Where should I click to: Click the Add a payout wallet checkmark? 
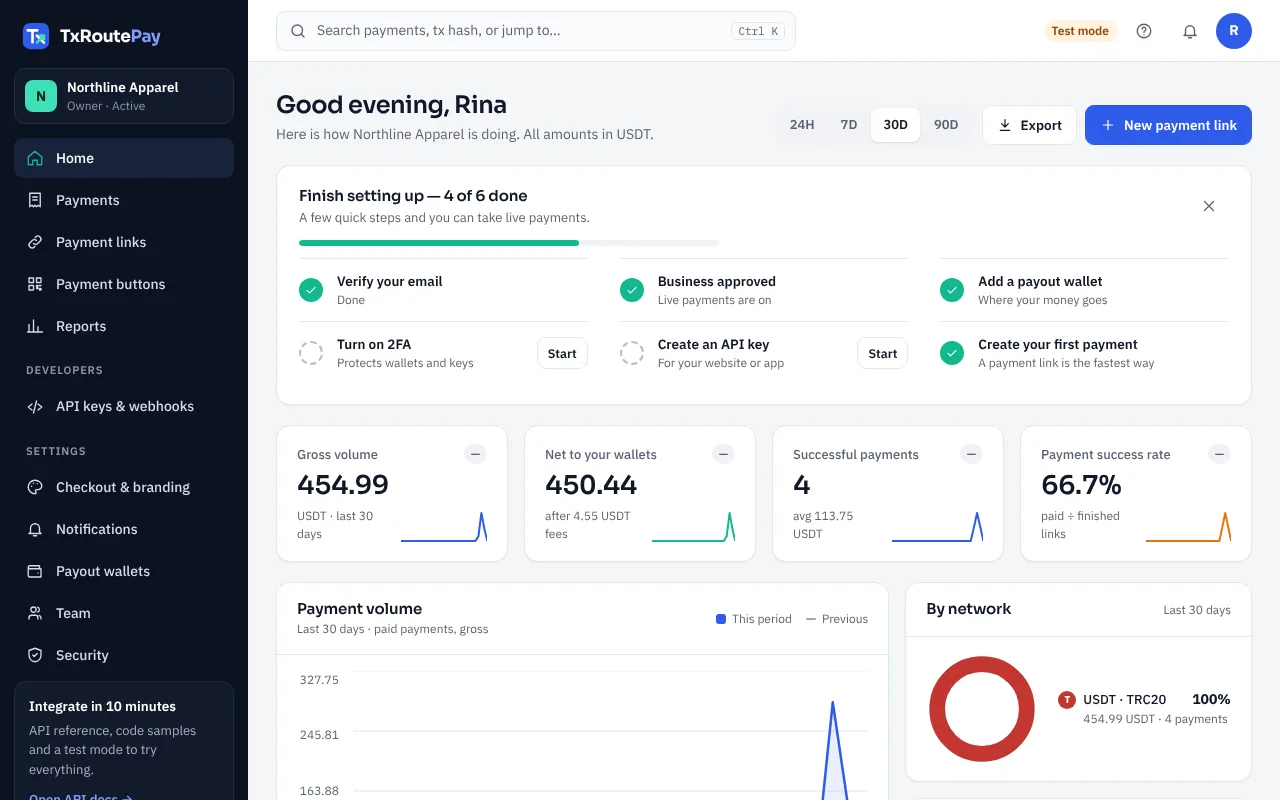952,290
